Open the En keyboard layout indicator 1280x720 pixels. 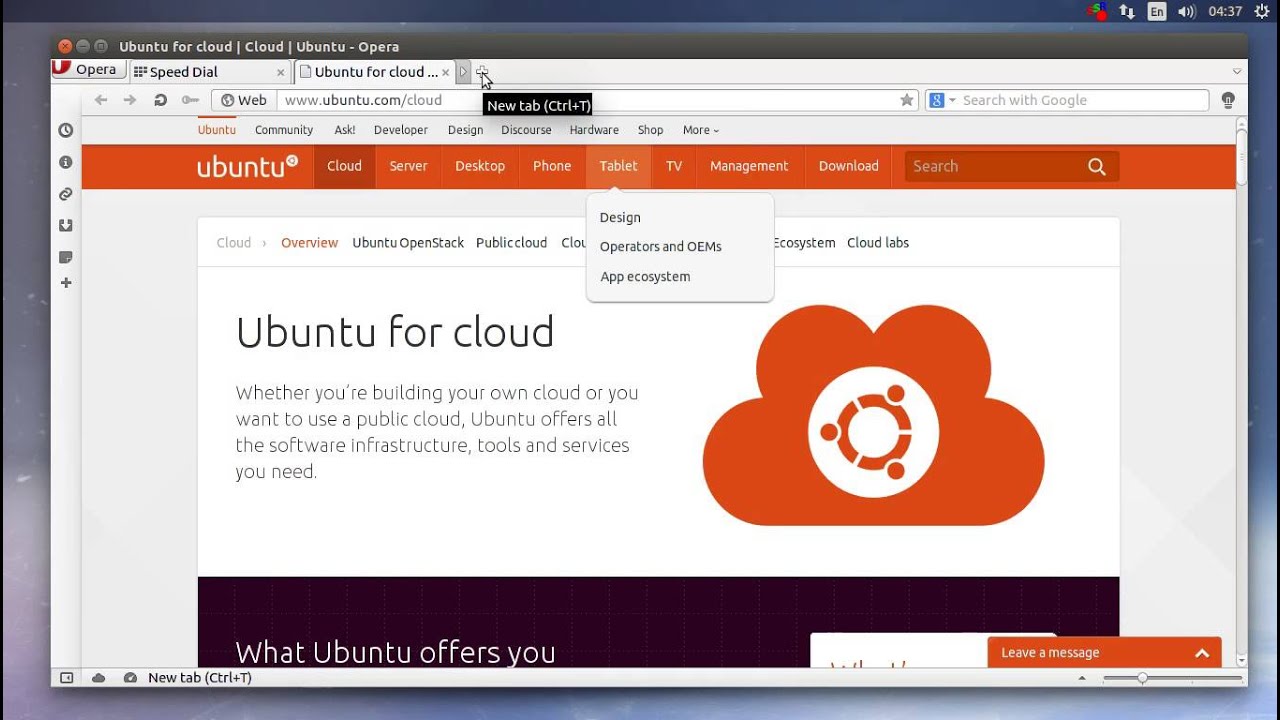[x=1157, y=12]
